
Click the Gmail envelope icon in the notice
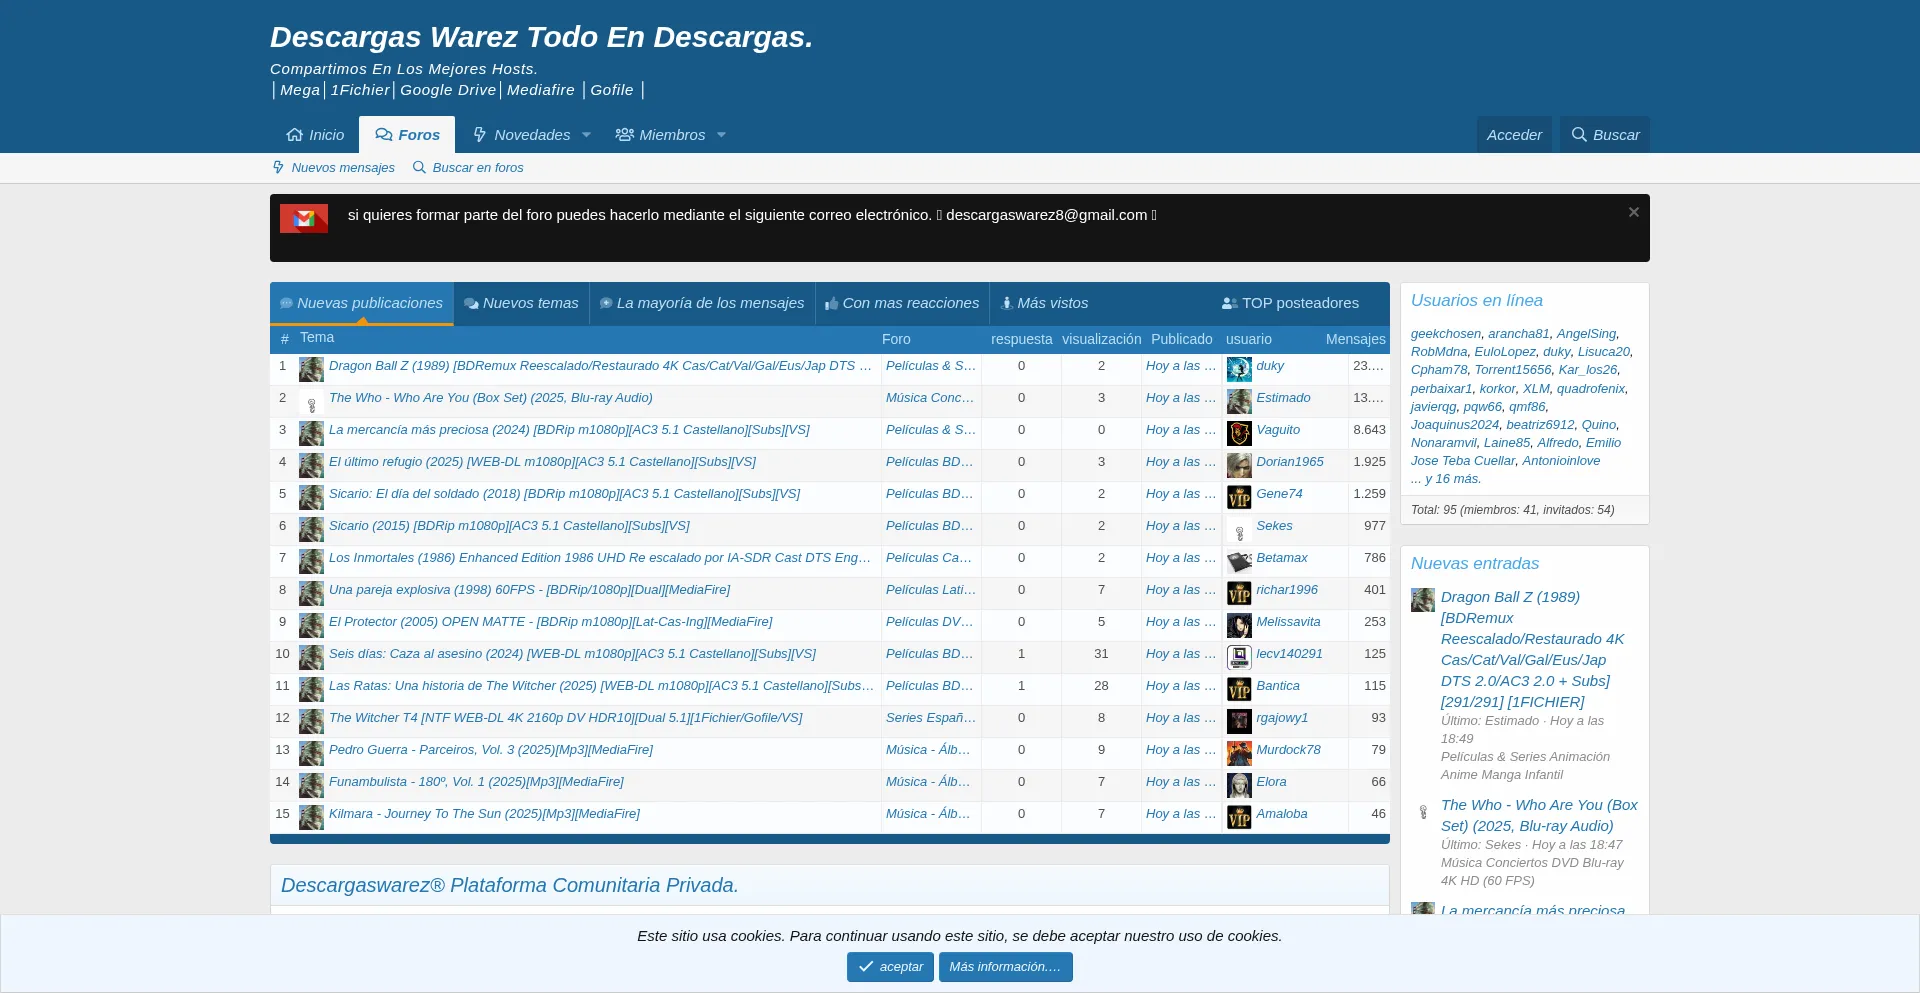tap(304, 218)
